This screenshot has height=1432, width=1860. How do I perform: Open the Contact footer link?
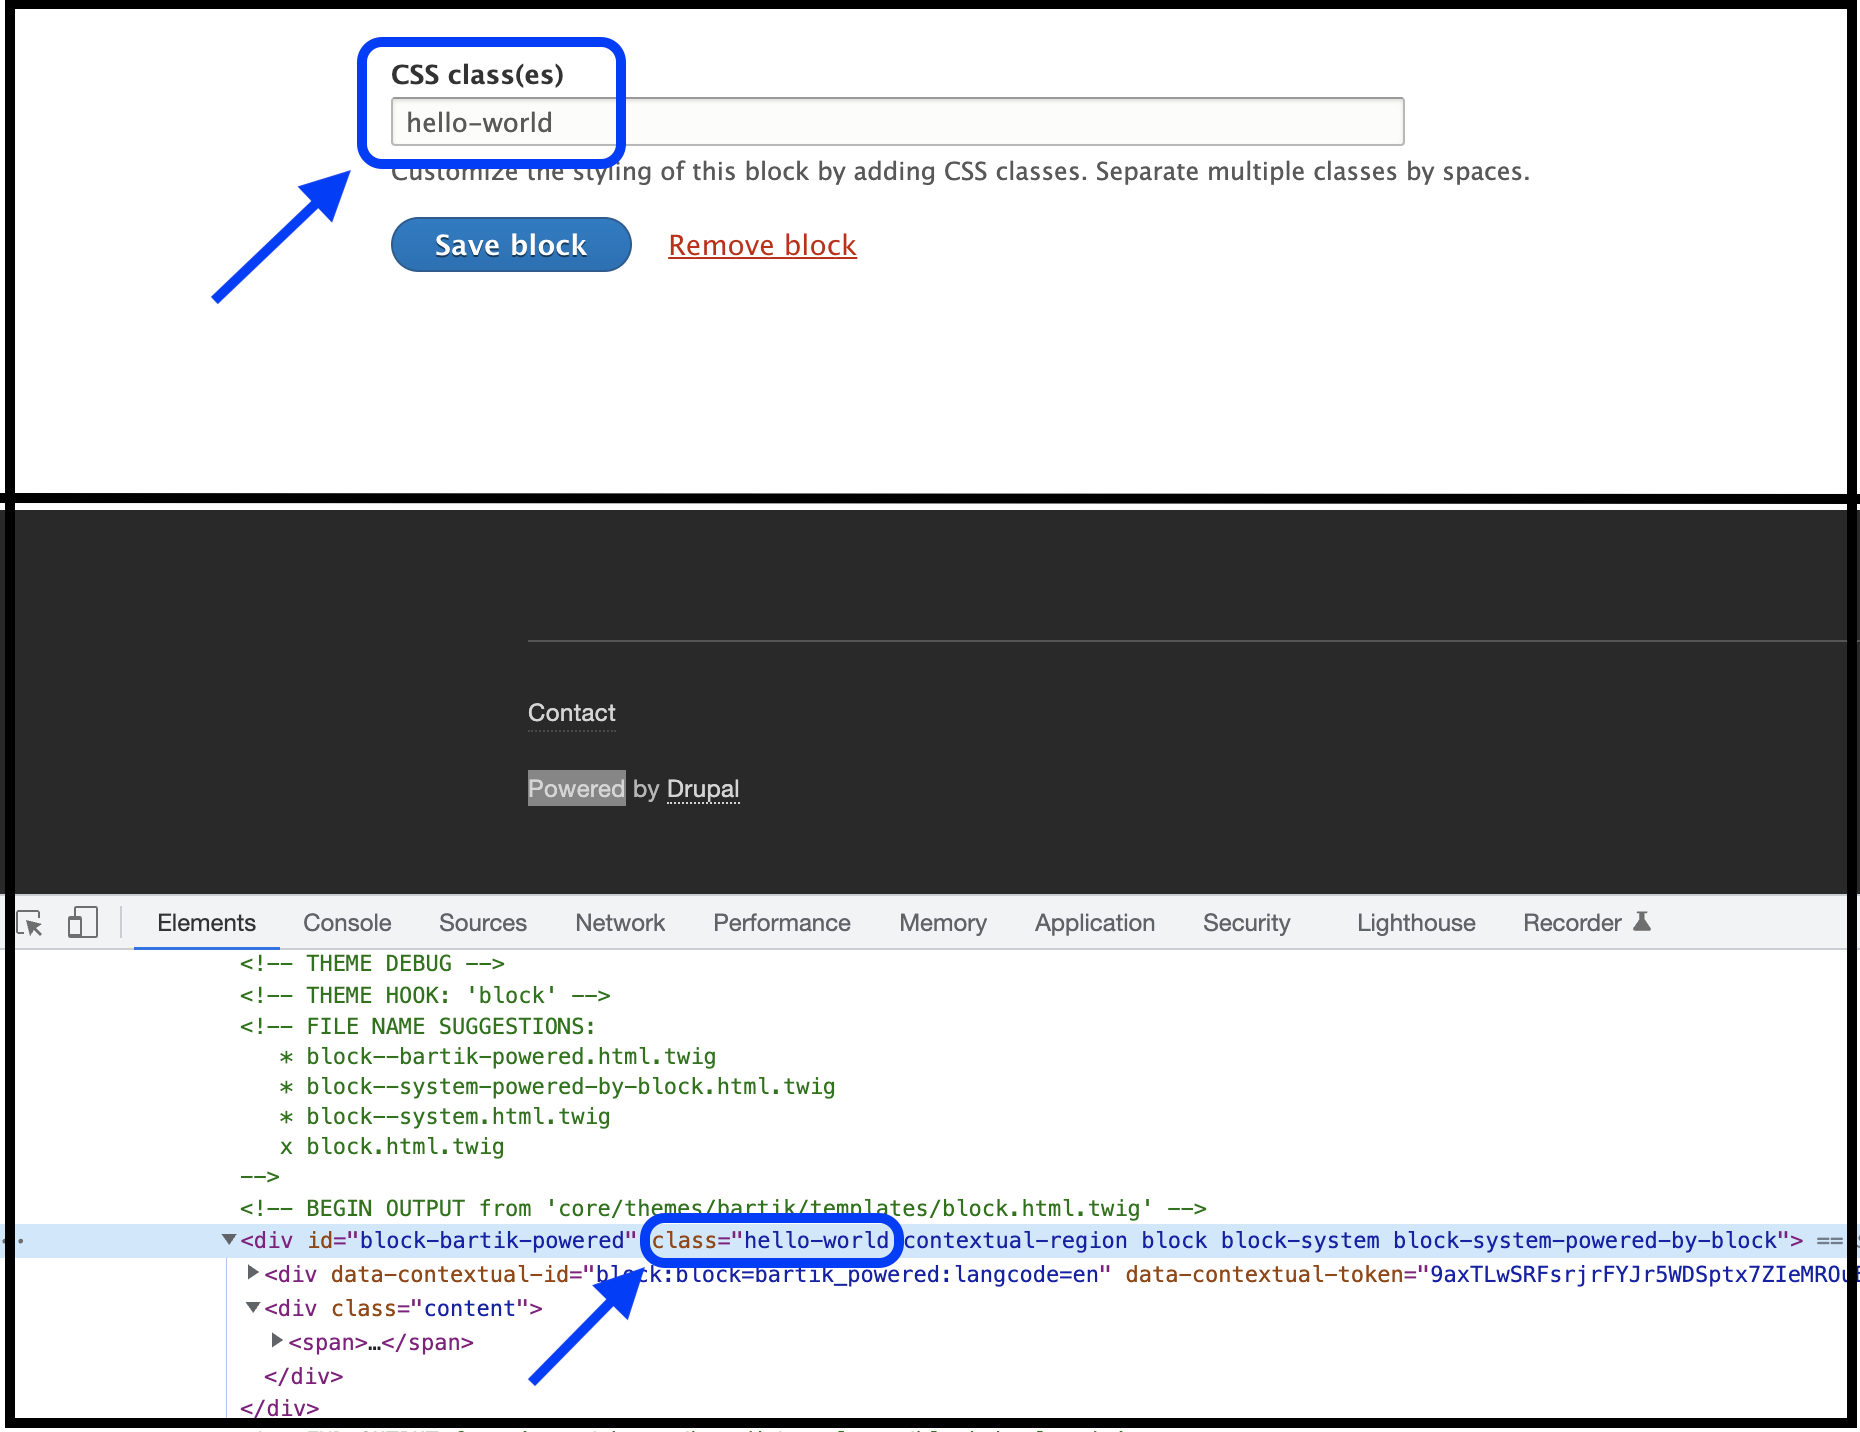pyautogui.click(x=571, y=713)
